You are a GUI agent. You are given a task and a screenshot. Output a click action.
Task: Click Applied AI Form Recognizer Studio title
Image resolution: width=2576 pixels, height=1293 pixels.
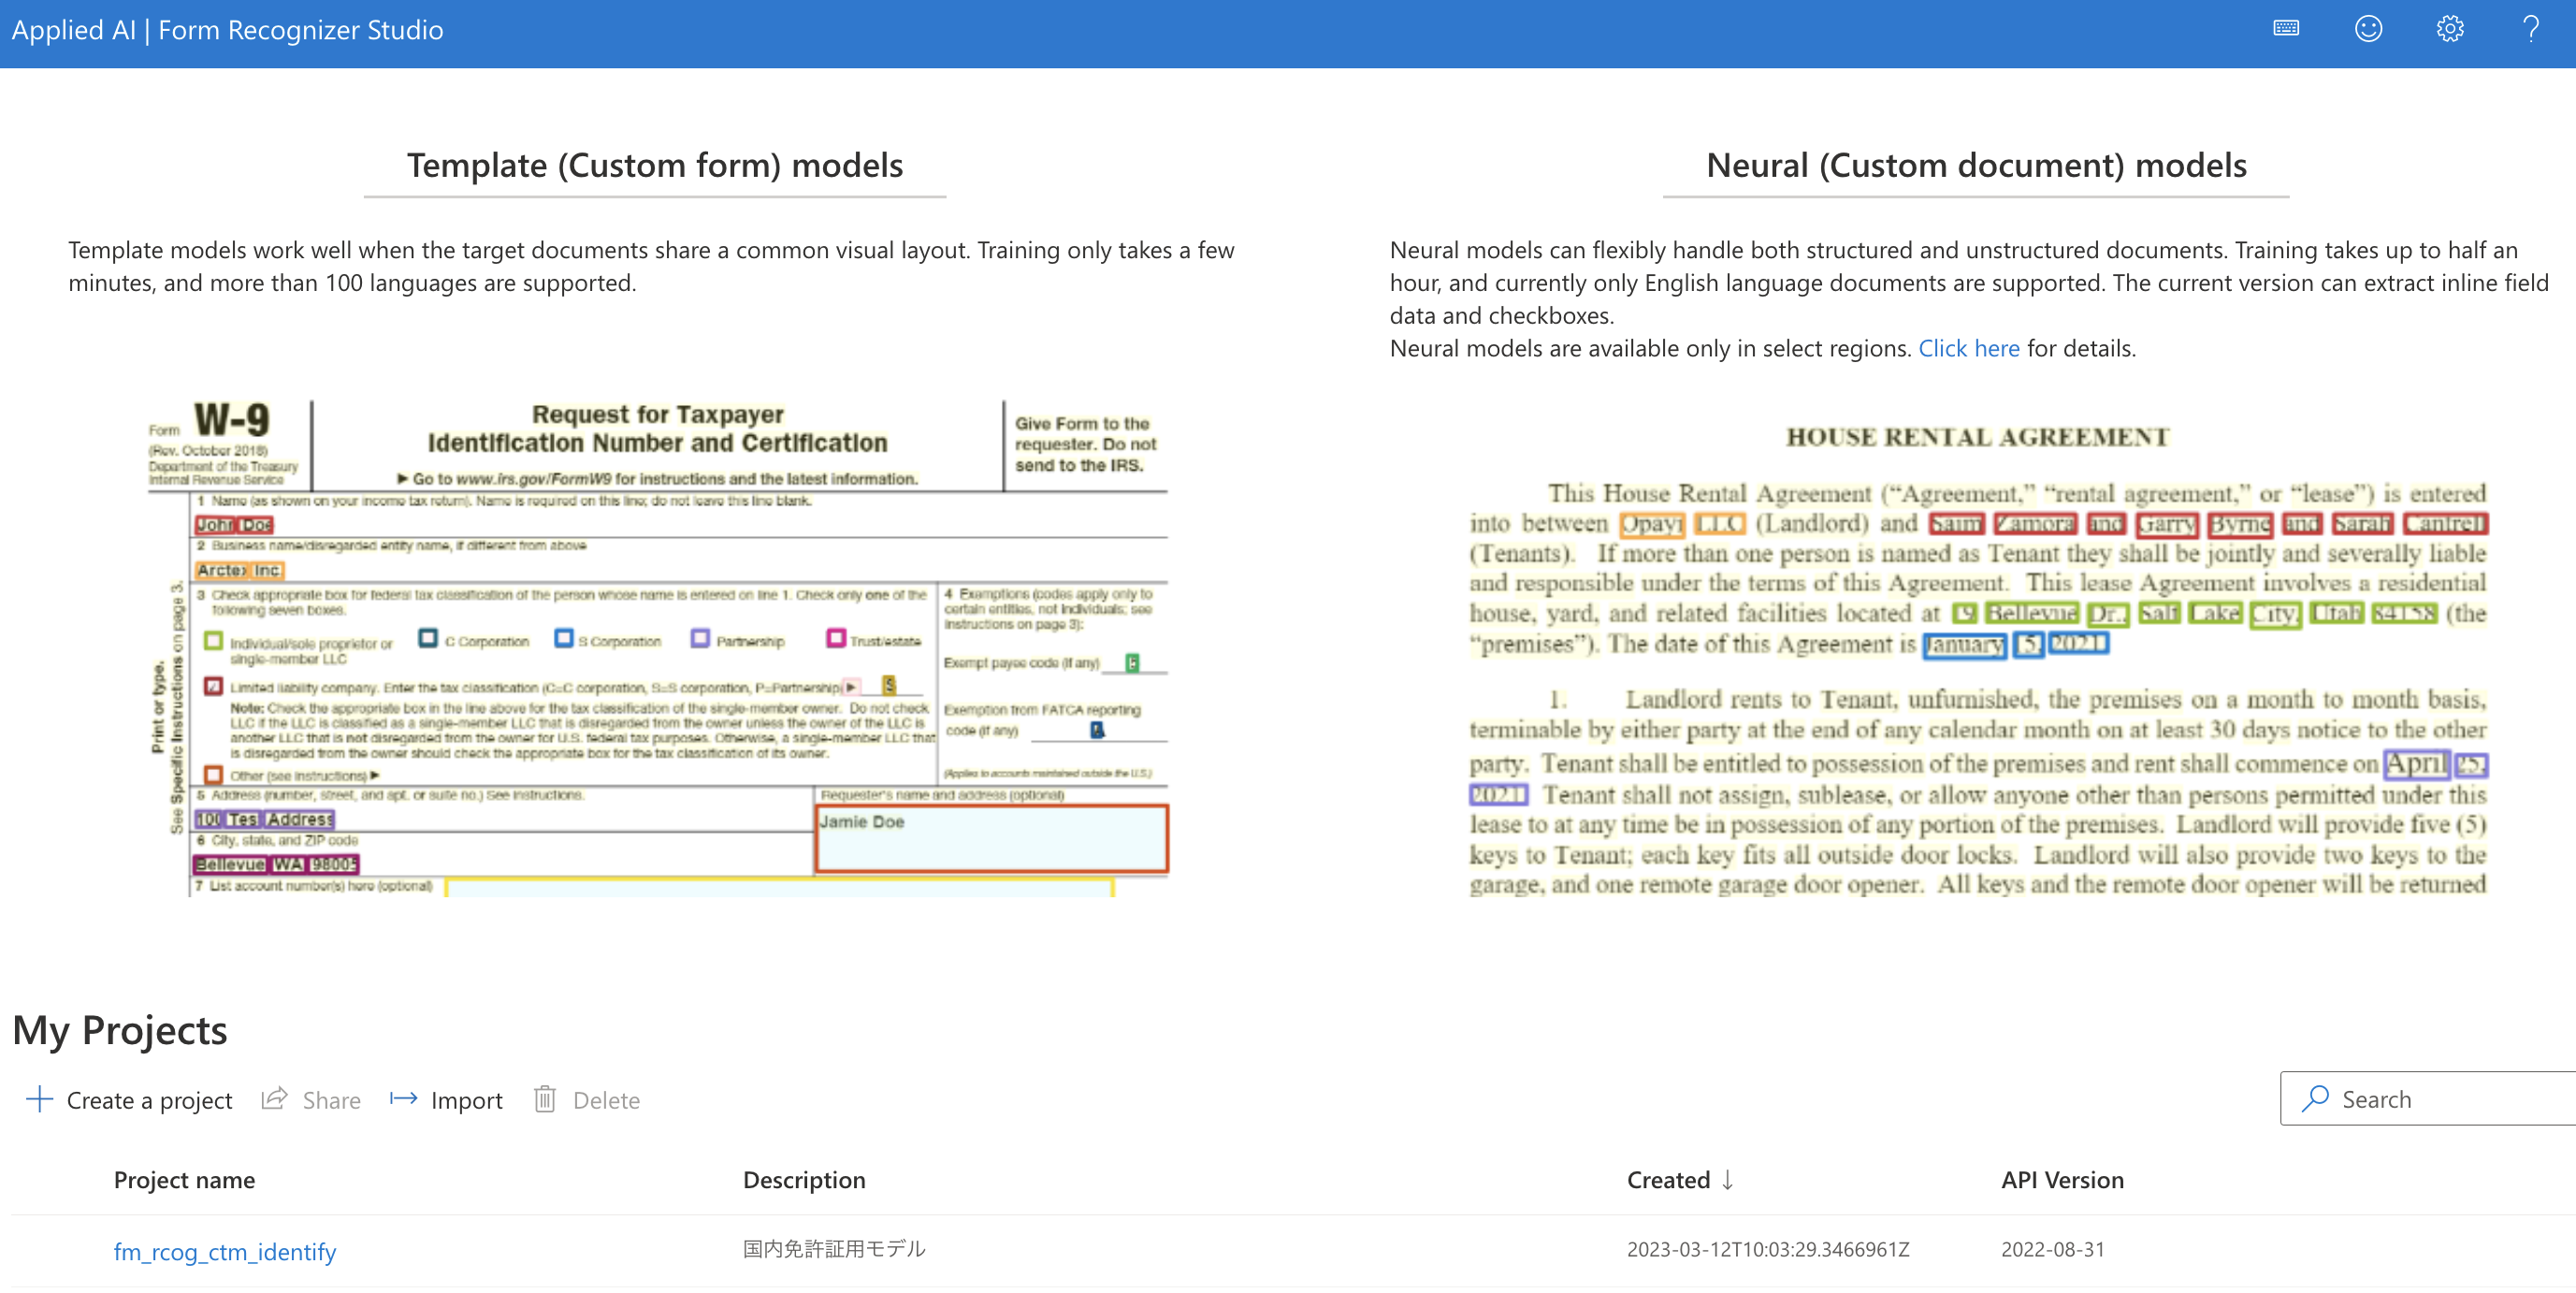tap(227, 30)
